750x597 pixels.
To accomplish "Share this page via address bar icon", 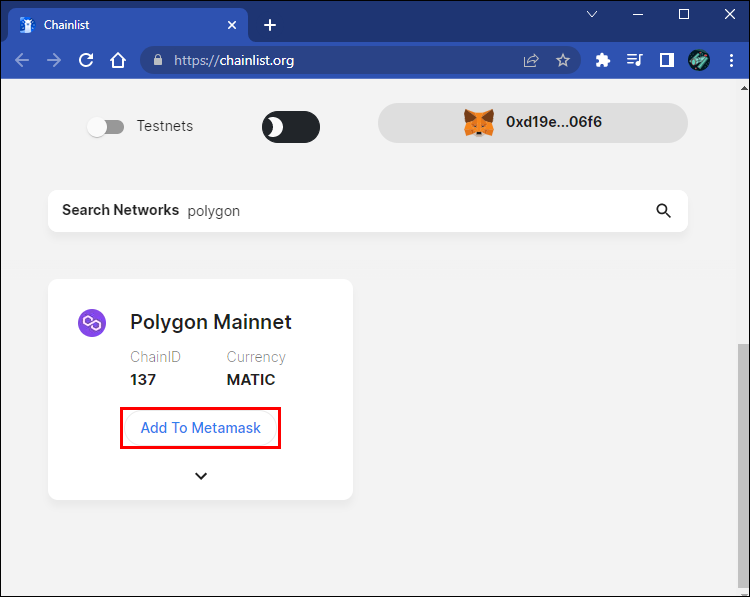I will click(x=531, y=60).
